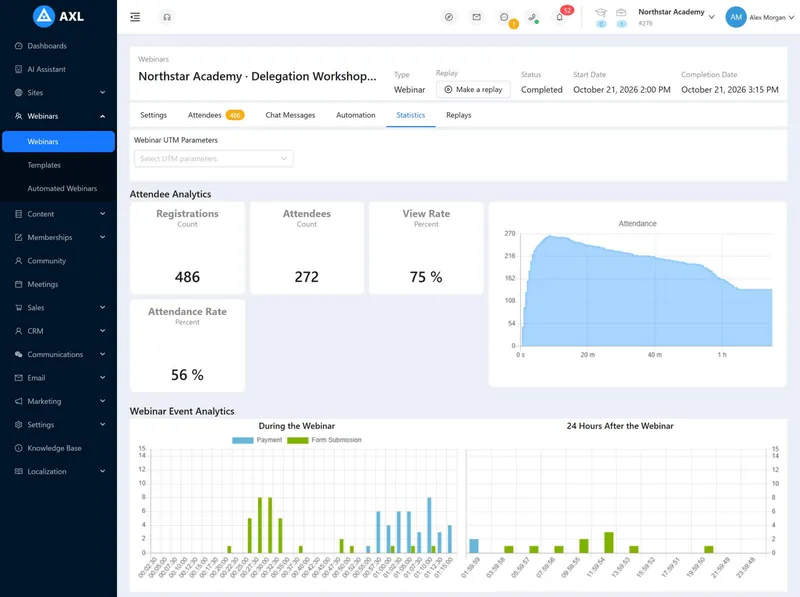Click the Attendees count 272

(x=307, y=277)
